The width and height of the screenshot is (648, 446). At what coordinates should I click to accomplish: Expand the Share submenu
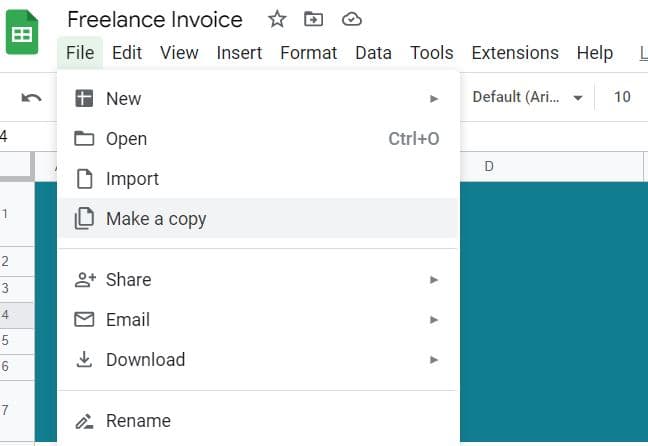point(434,280)
